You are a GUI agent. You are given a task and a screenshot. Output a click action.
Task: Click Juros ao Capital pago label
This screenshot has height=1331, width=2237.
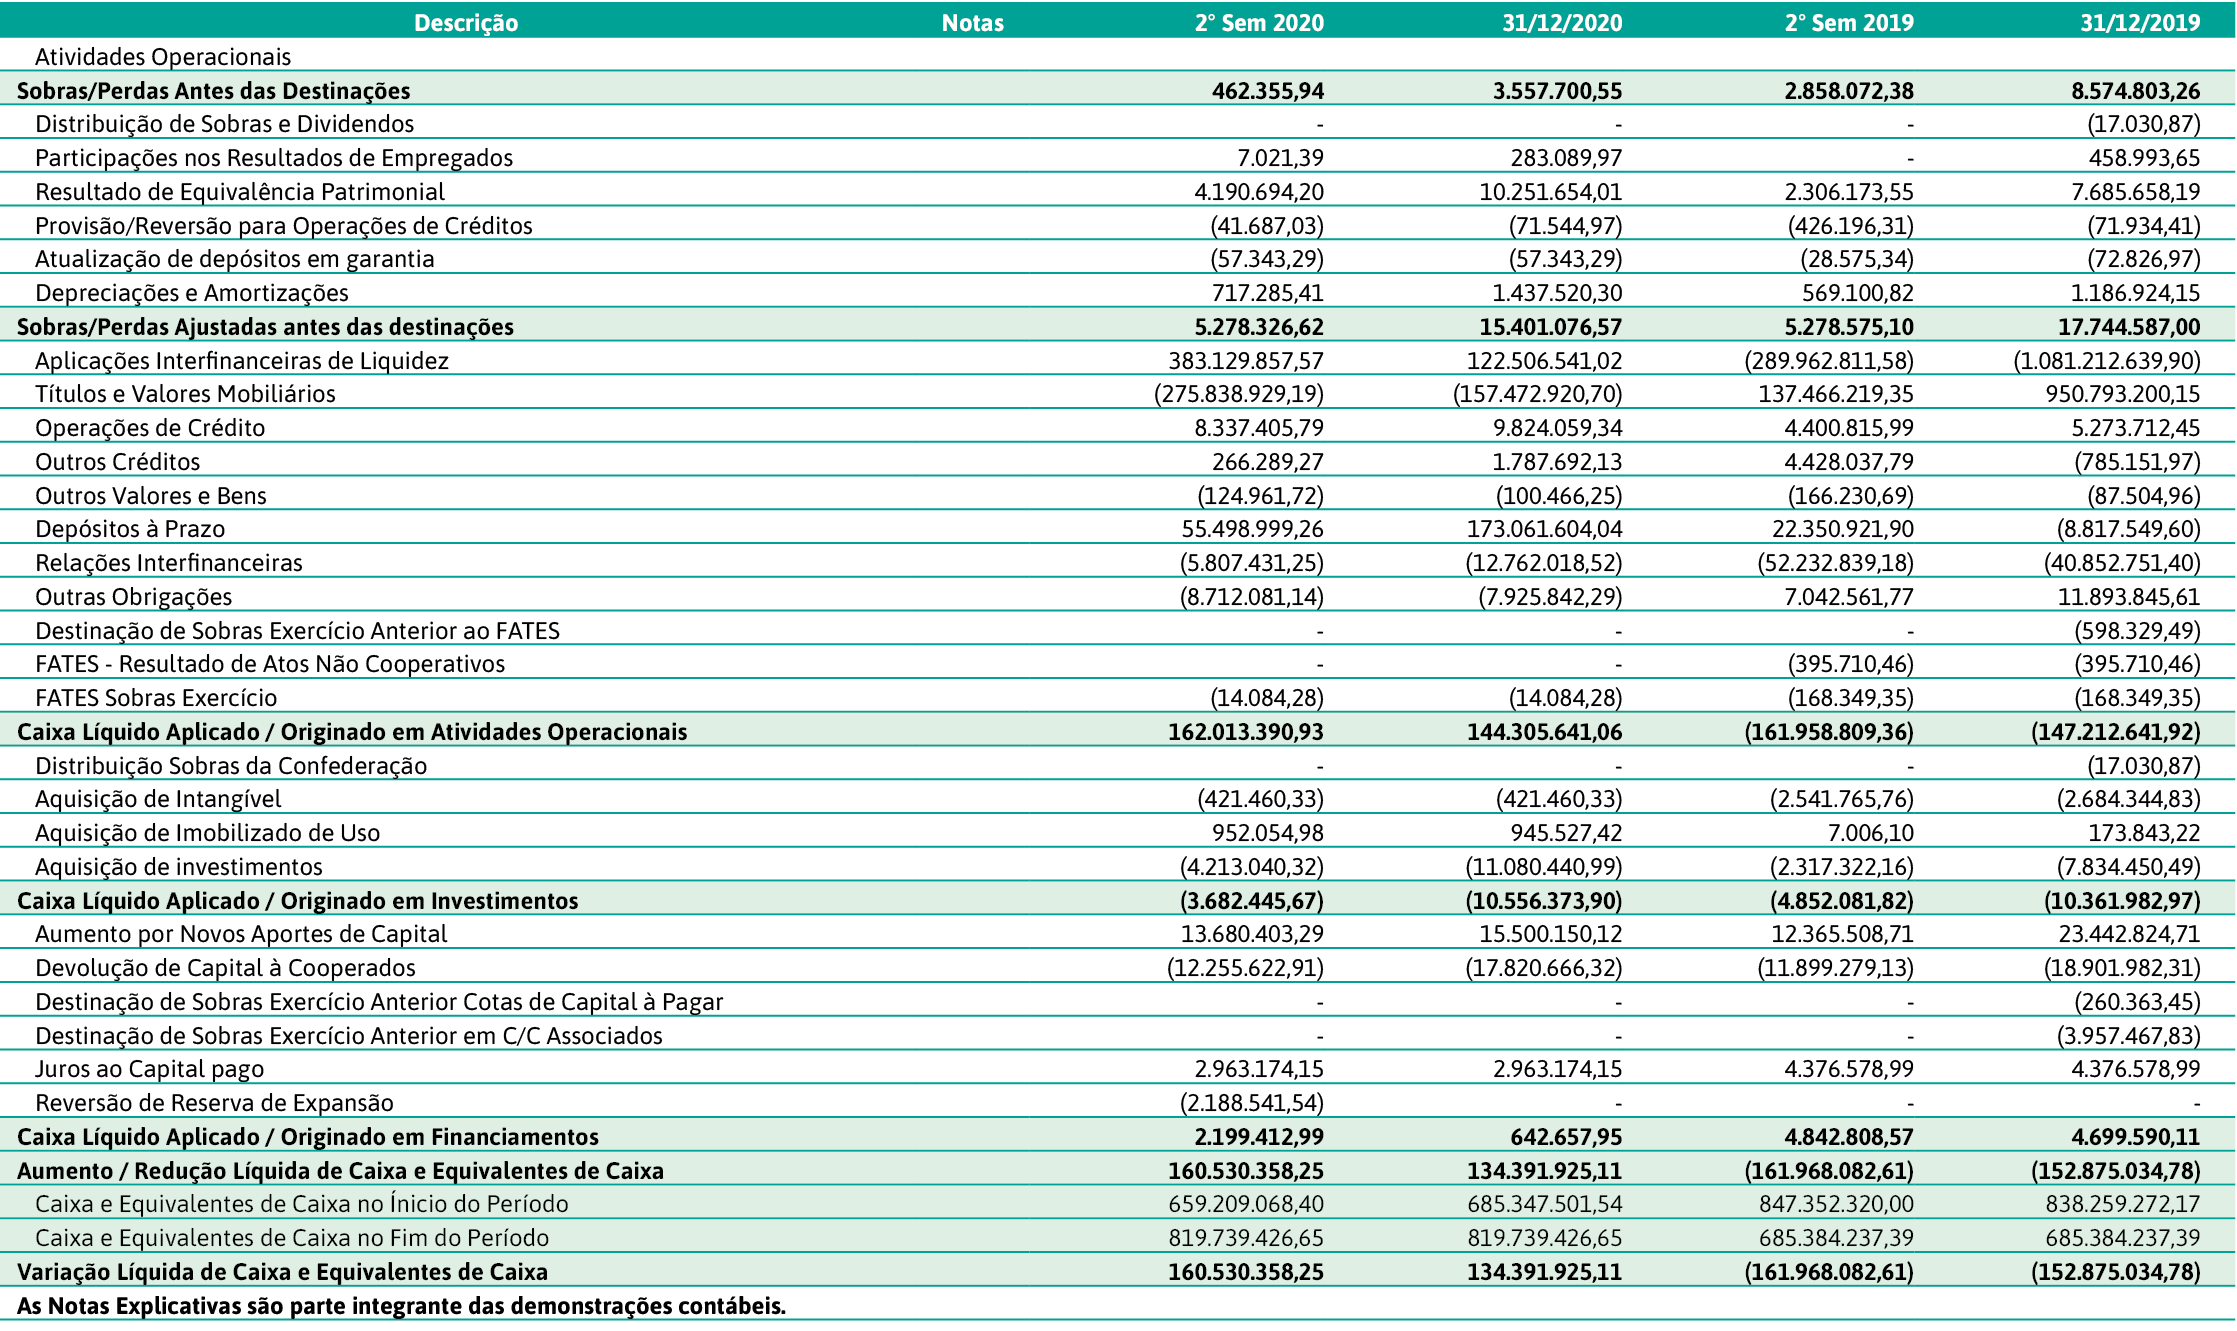150,1069
